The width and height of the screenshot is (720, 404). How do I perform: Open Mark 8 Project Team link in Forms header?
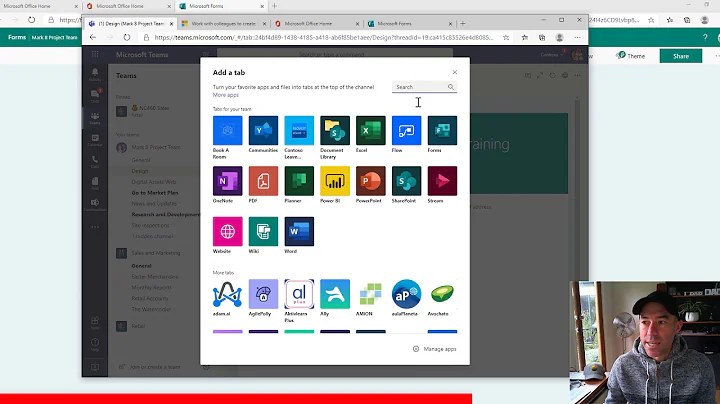[x=54, y=37]
